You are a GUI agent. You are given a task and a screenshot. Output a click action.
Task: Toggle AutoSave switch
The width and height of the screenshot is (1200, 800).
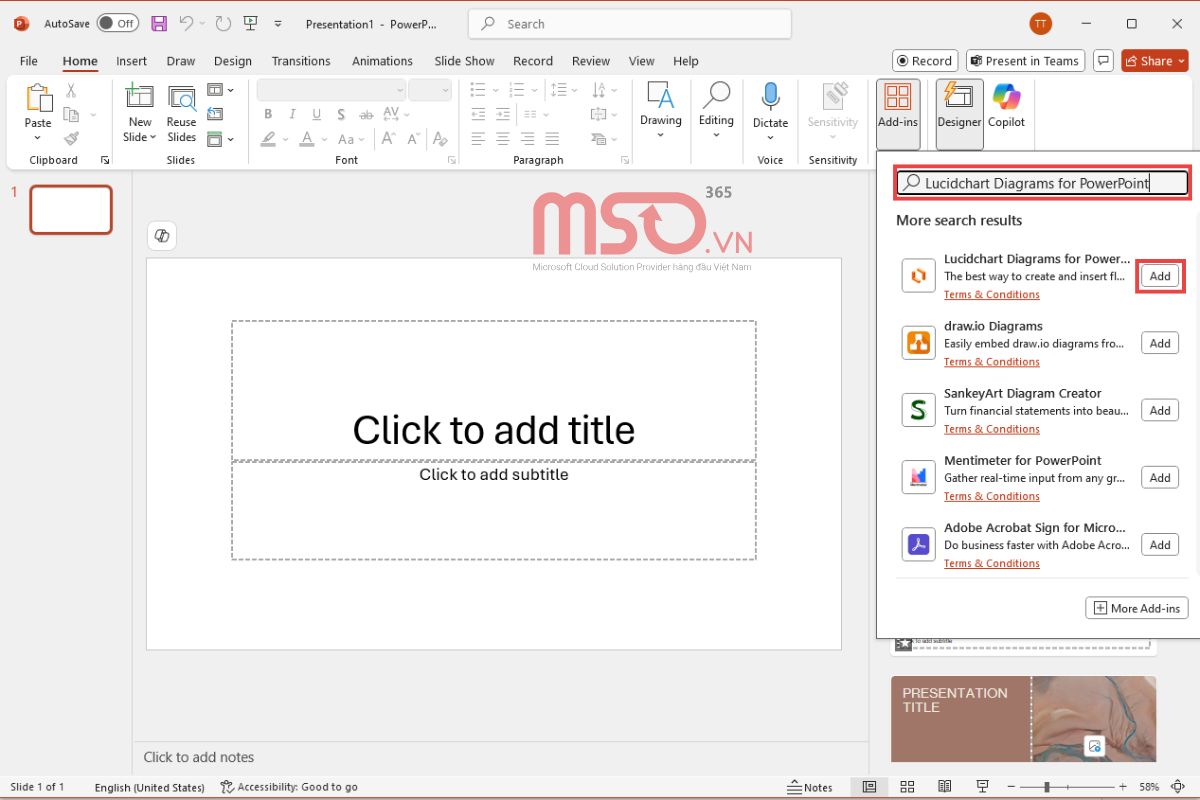pyautogui.click(x=117, y=23)
